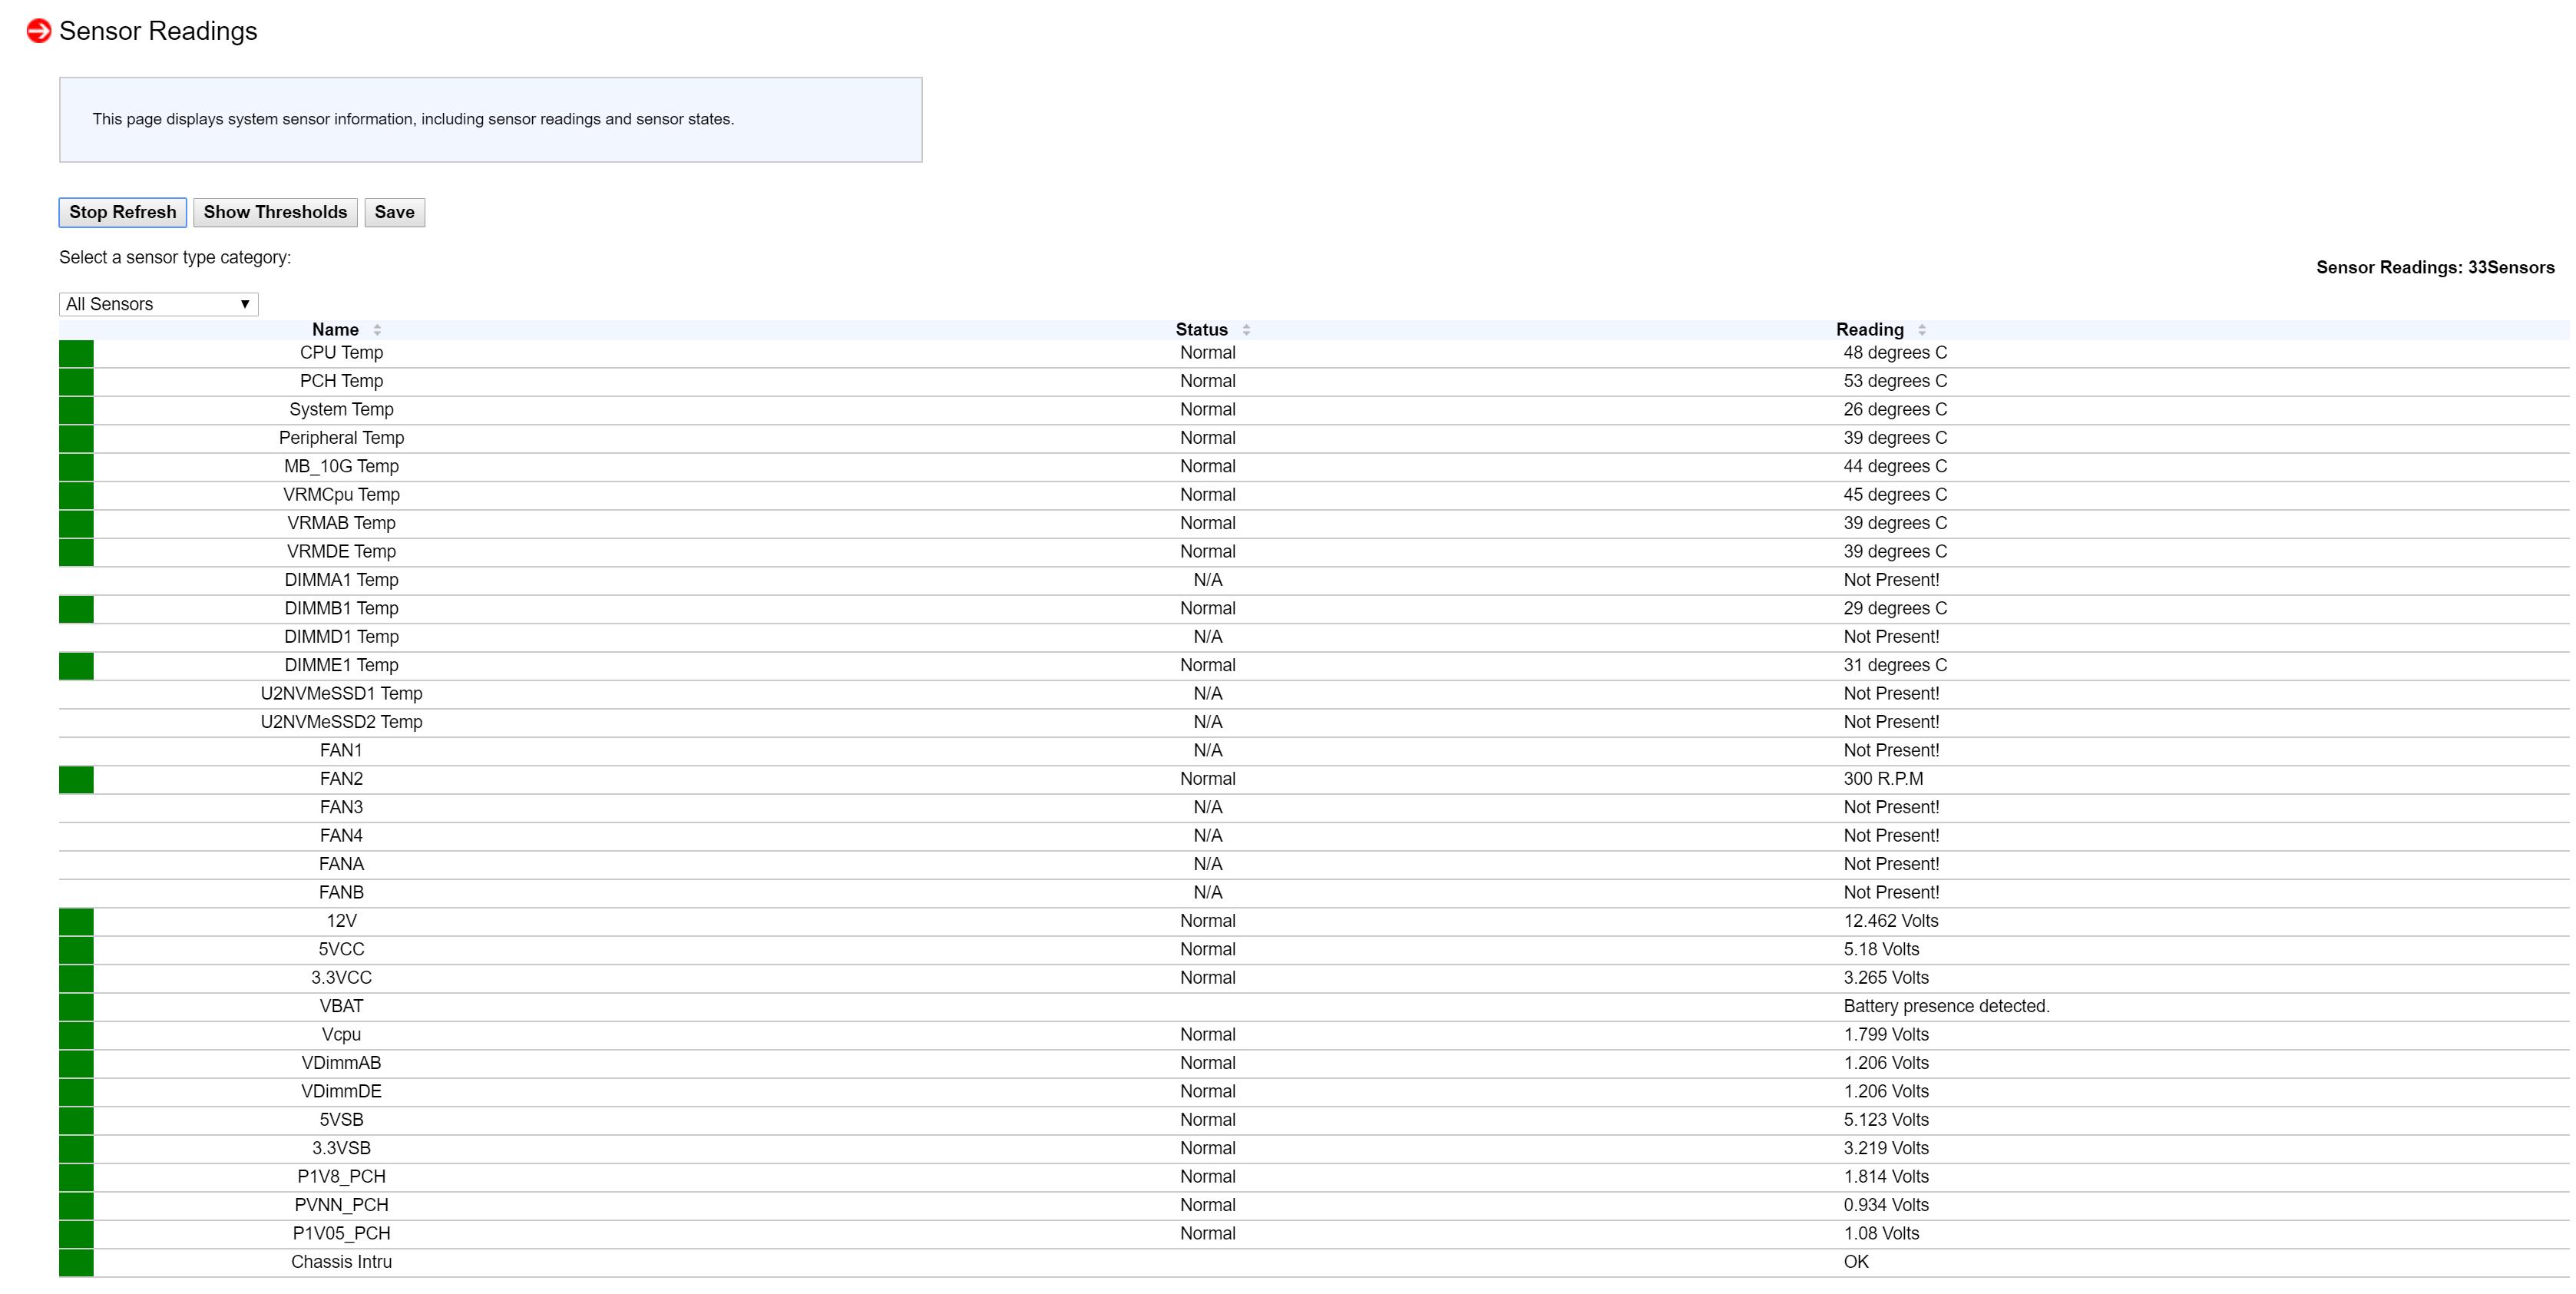Click green status indicator for CPU Temp

pyautogui.click(x=76, y=353)
